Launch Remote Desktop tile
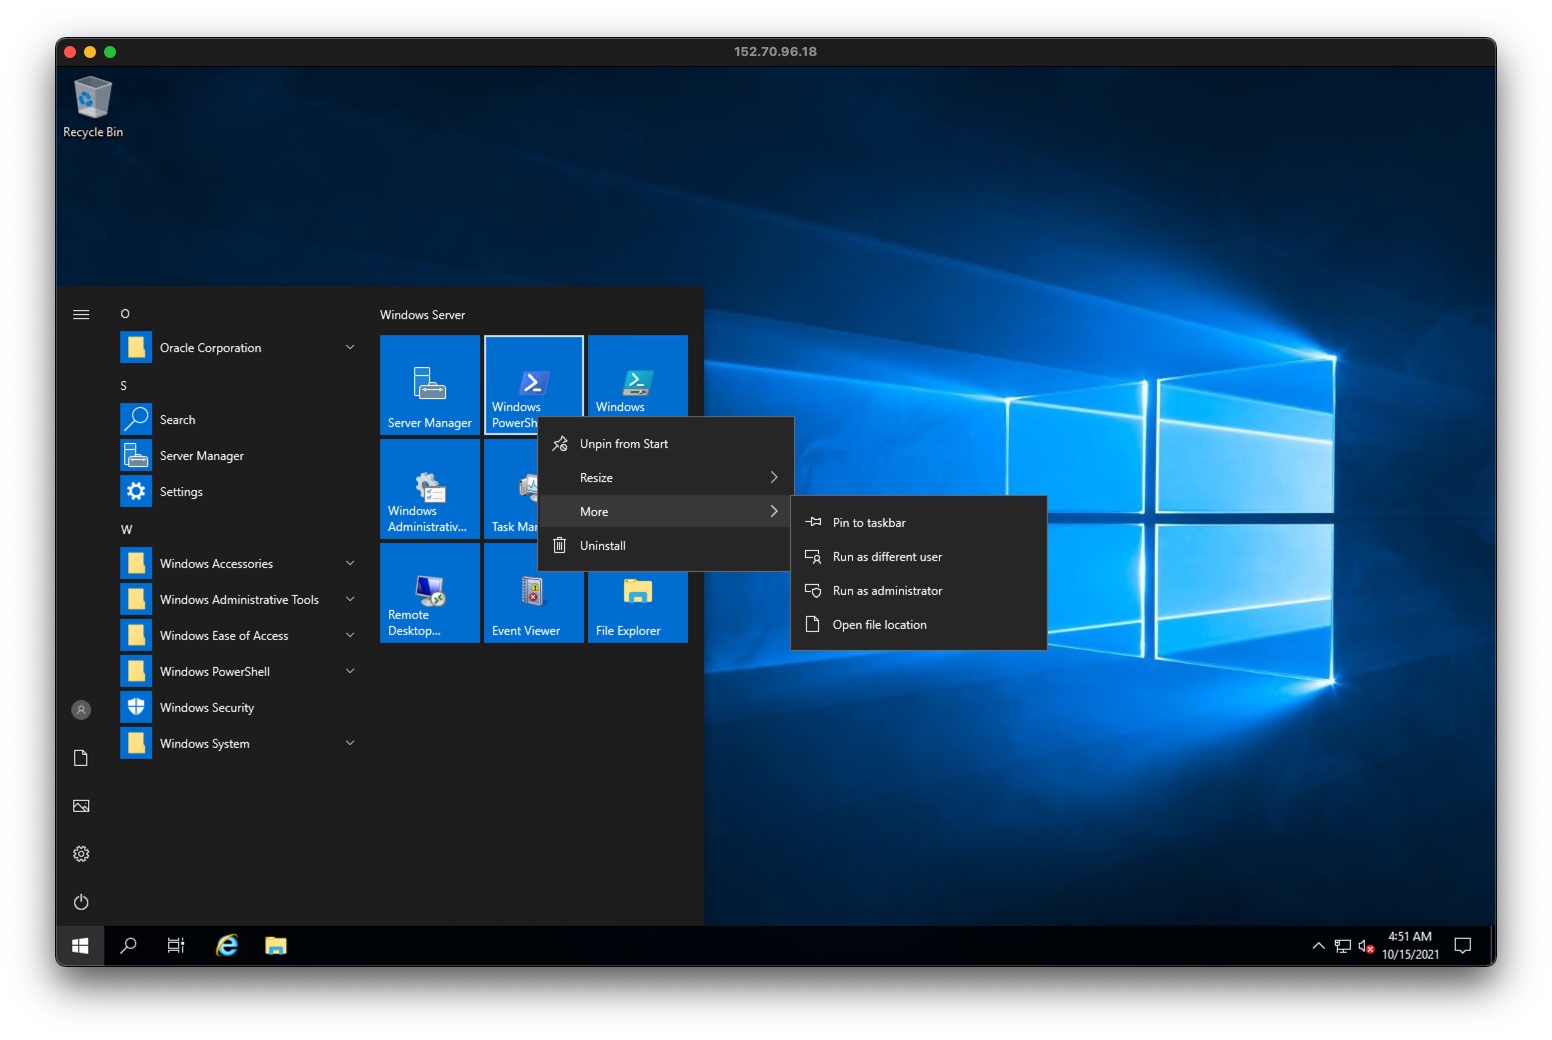Screen dimensions: 1552x1040 429,593
